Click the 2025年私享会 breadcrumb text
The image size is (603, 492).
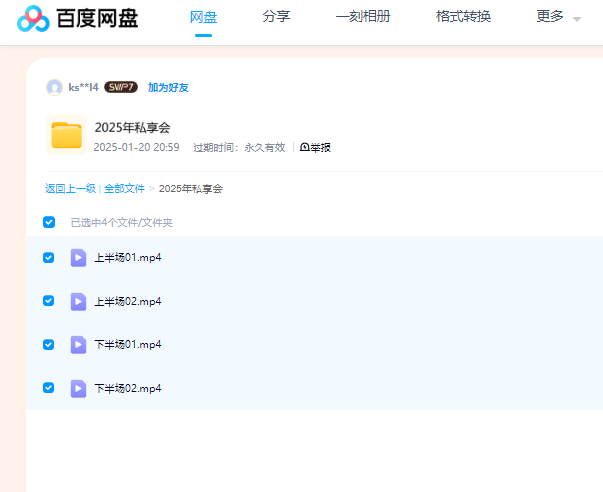click(191, 188)
